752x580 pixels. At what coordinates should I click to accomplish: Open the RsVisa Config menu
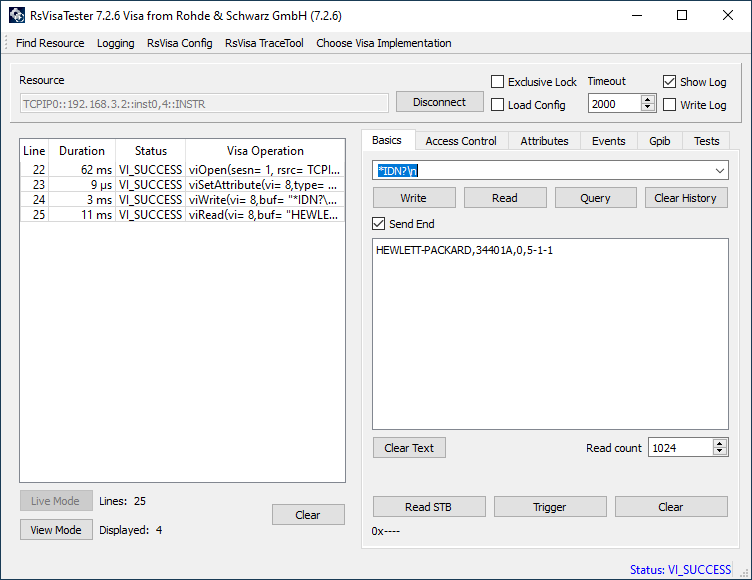[179, 43]
